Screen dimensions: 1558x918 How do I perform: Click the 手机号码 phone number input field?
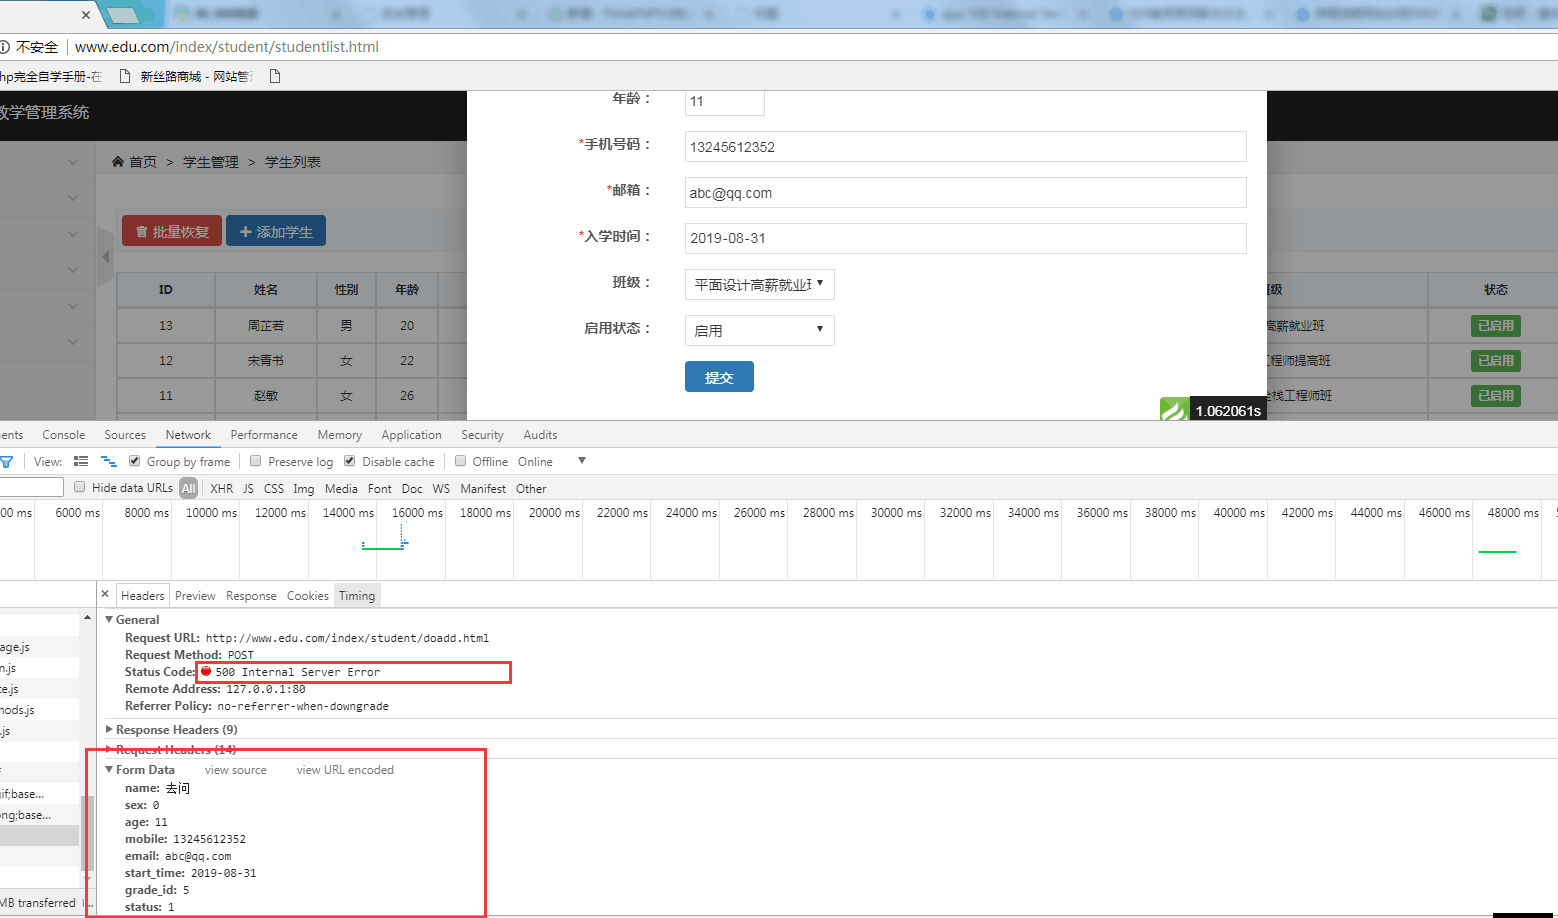pyautogui.click(x=965, y=147)
